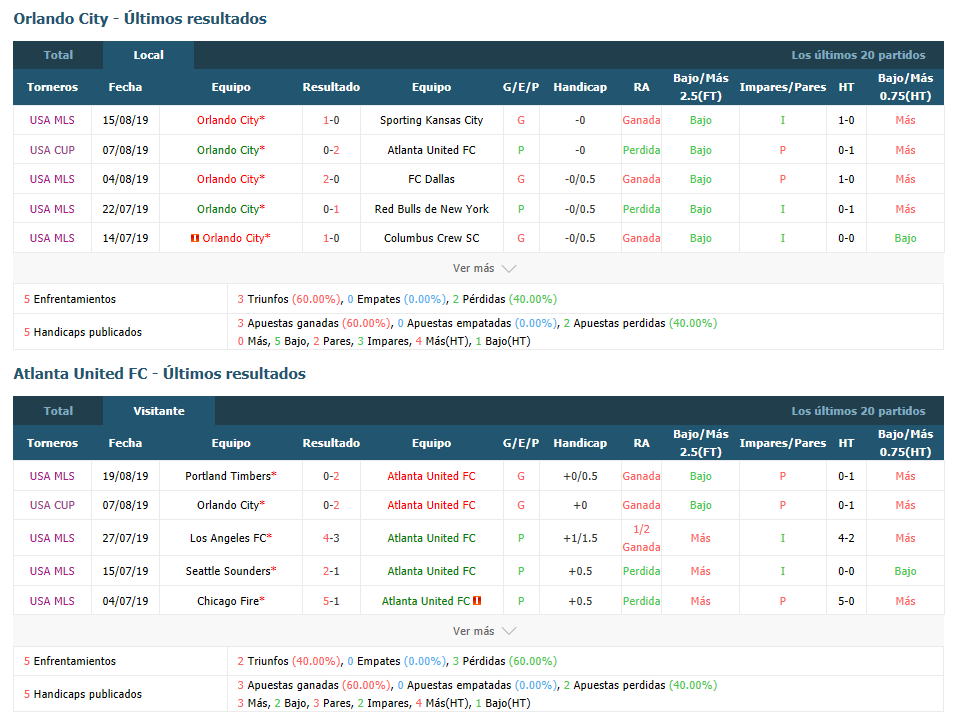964x714 pixels.
Task: Click +1/1.5 handicap value
Action: point(580,538)
